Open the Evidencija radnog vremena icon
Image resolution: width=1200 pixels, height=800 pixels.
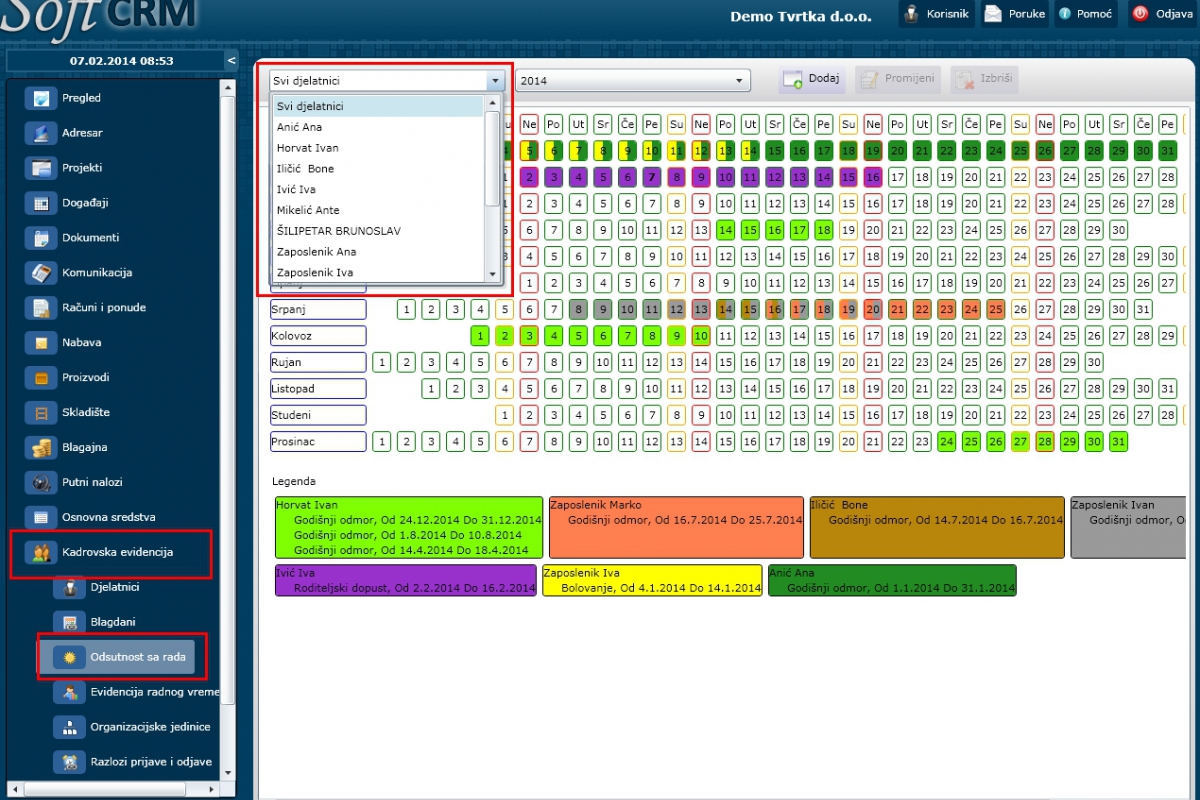click(x=70, y=692)
